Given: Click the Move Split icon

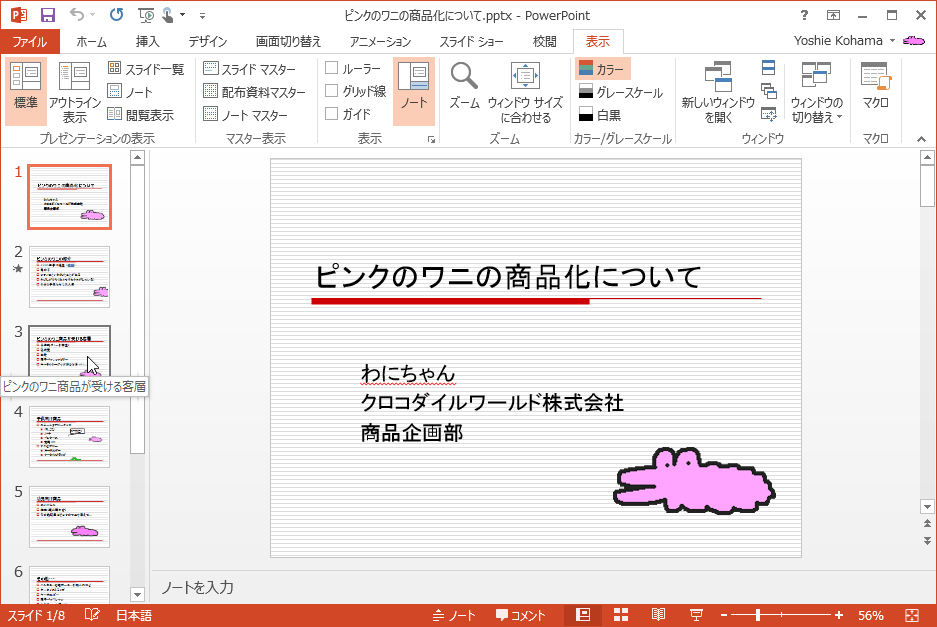Looking at the screenshot, I should (x=769, y=114).
